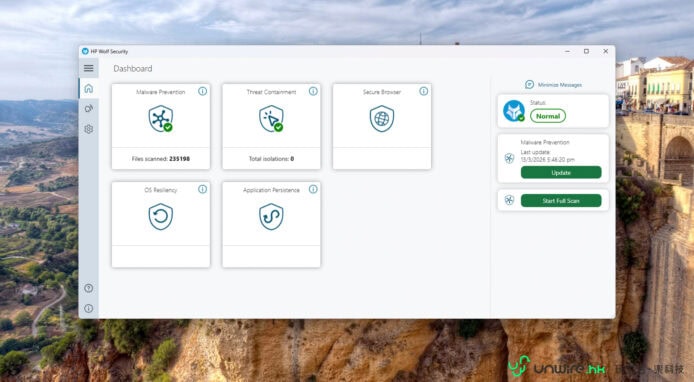
Task: Open the Application Persistence shield tile
Action: point(271,216)
